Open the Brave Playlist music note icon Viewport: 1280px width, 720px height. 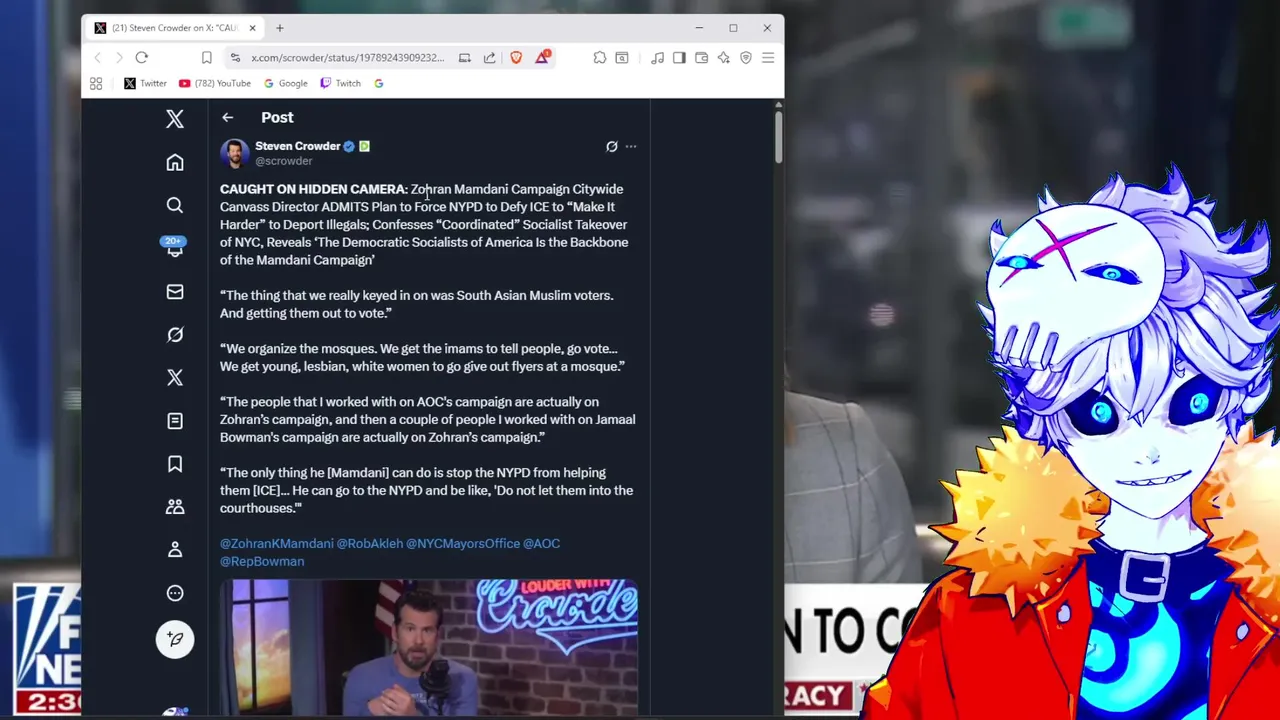(657, 58)
